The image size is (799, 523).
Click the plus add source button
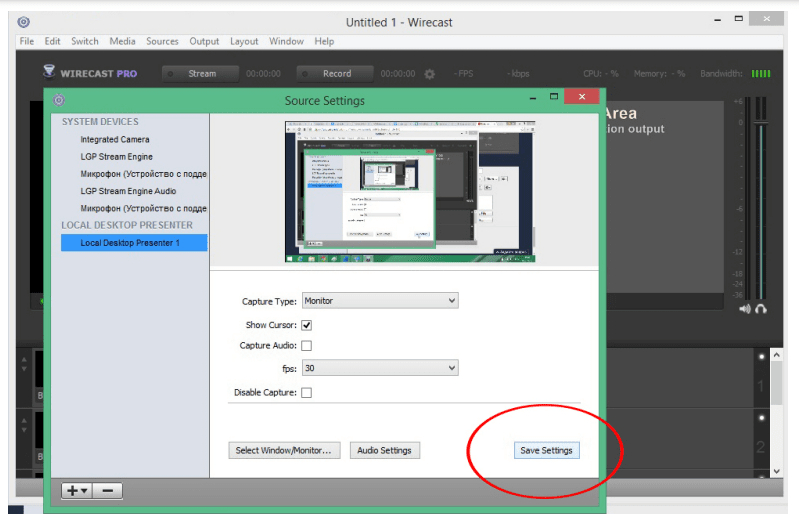click(77, 490)
